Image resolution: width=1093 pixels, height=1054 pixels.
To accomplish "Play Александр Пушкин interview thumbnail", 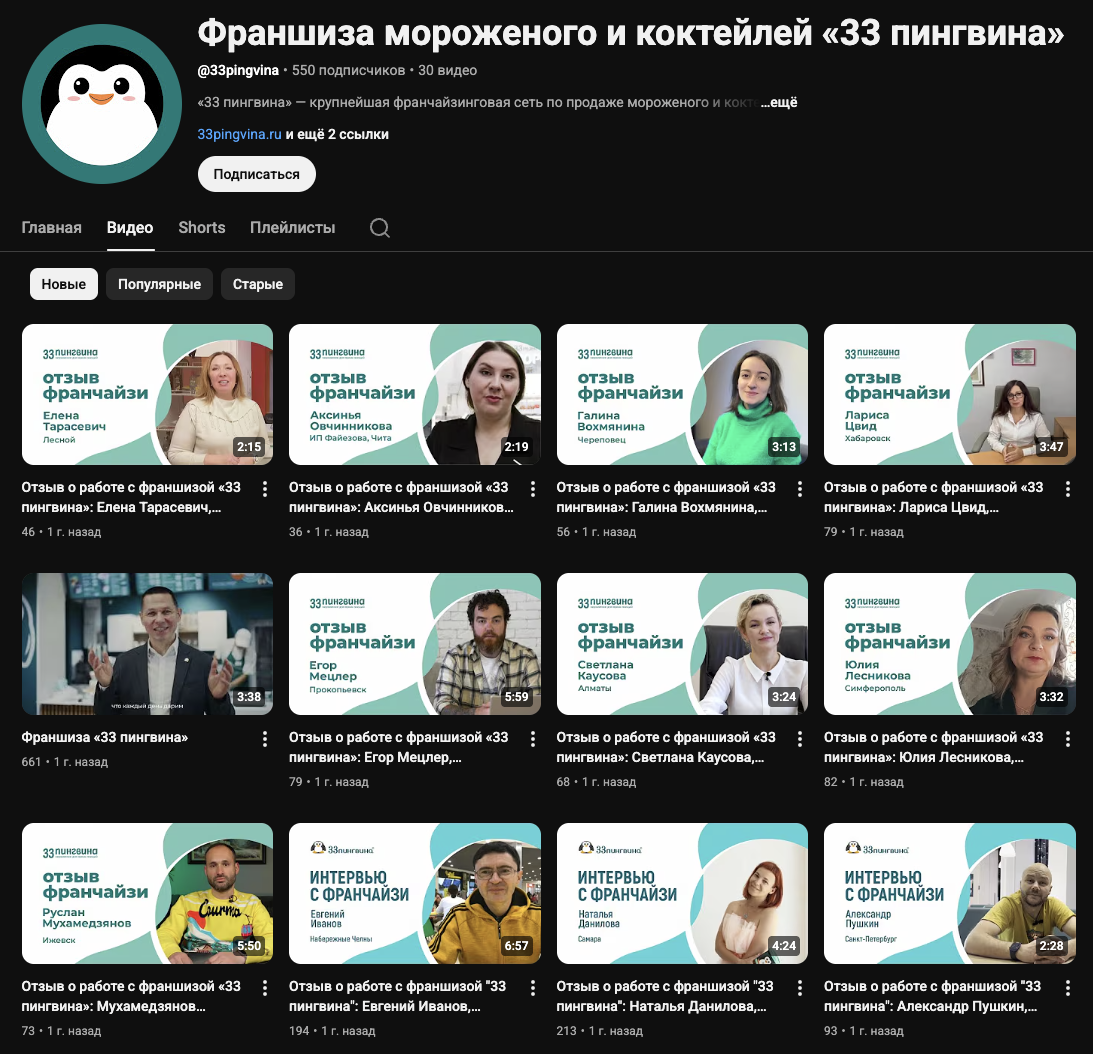I will (949, 894).
